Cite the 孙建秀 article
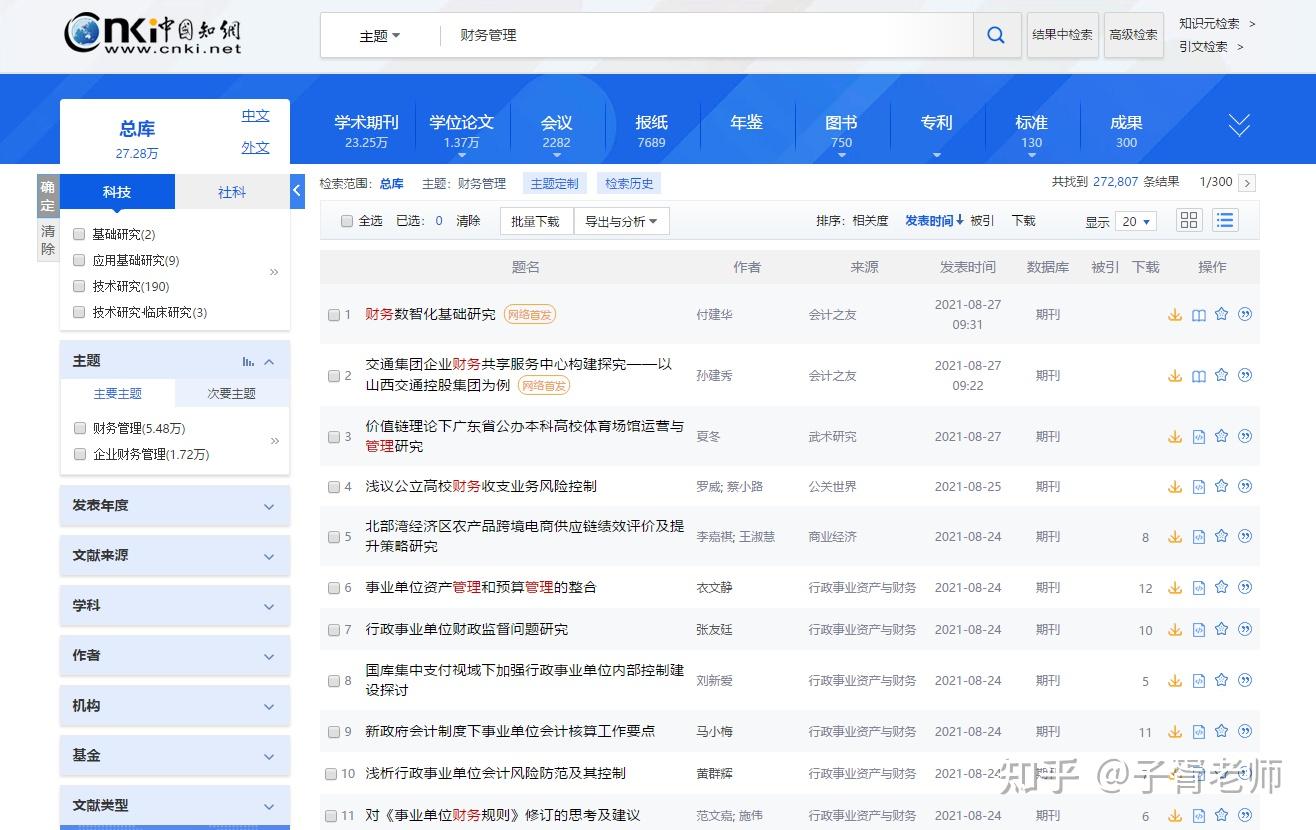This screenshot has height=830, width=1316. click(1245, 376)
